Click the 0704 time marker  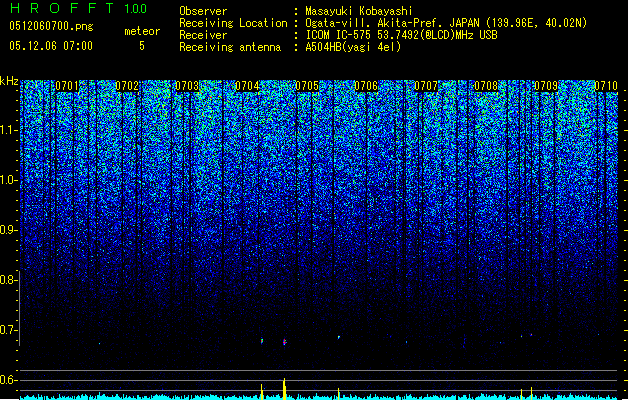pyautogui.click(x=247, y=86)
